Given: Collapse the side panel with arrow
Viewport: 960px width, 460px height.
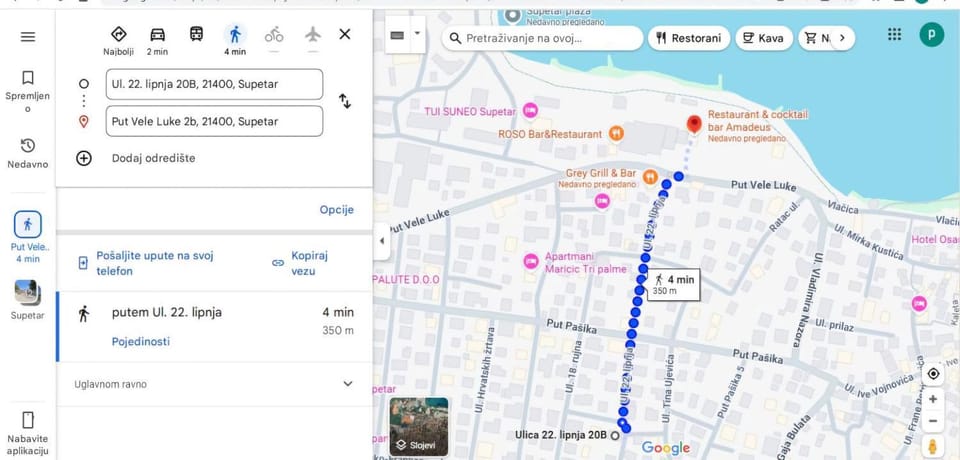Looking at the screenshot, I should (381, 241).
